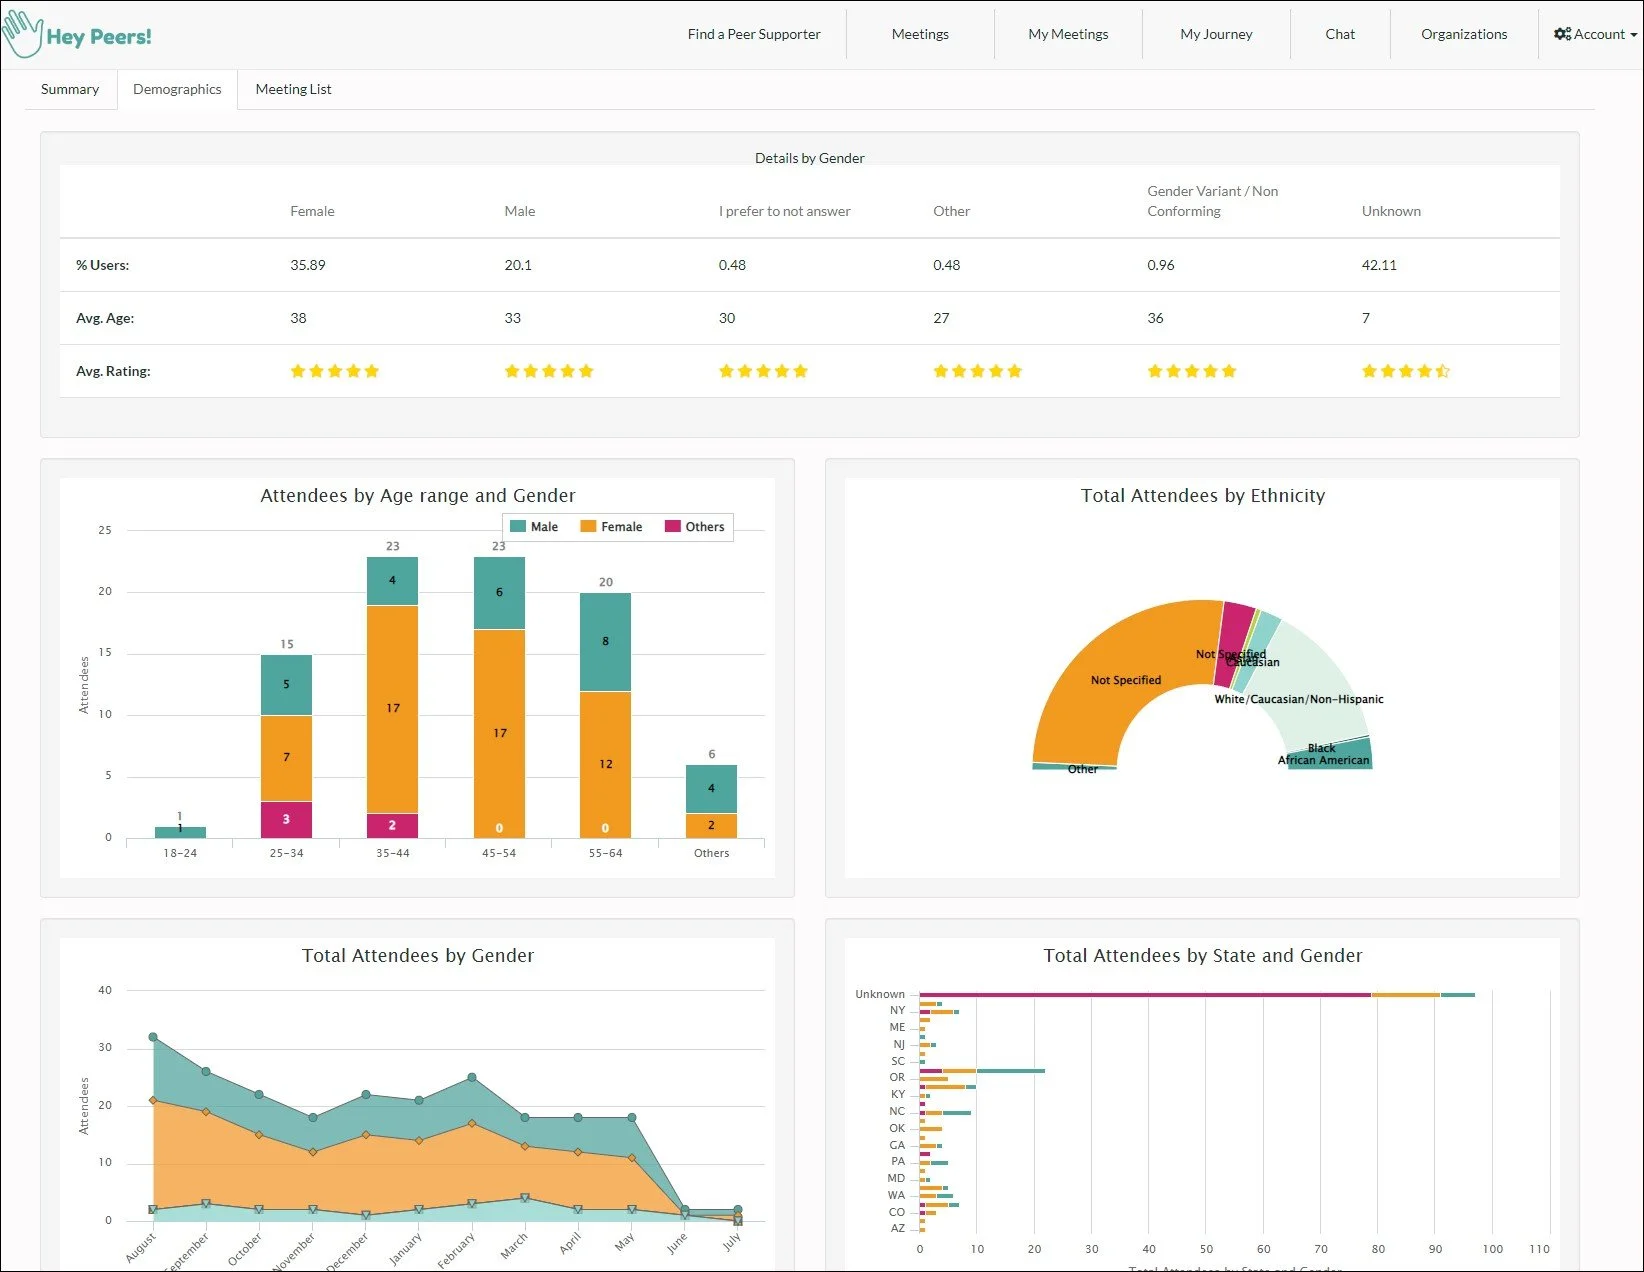1644x1272 pixels.
Task: Click the Hey Peers! hand logo
Action: pyautogui.click(x=22, y=34)
